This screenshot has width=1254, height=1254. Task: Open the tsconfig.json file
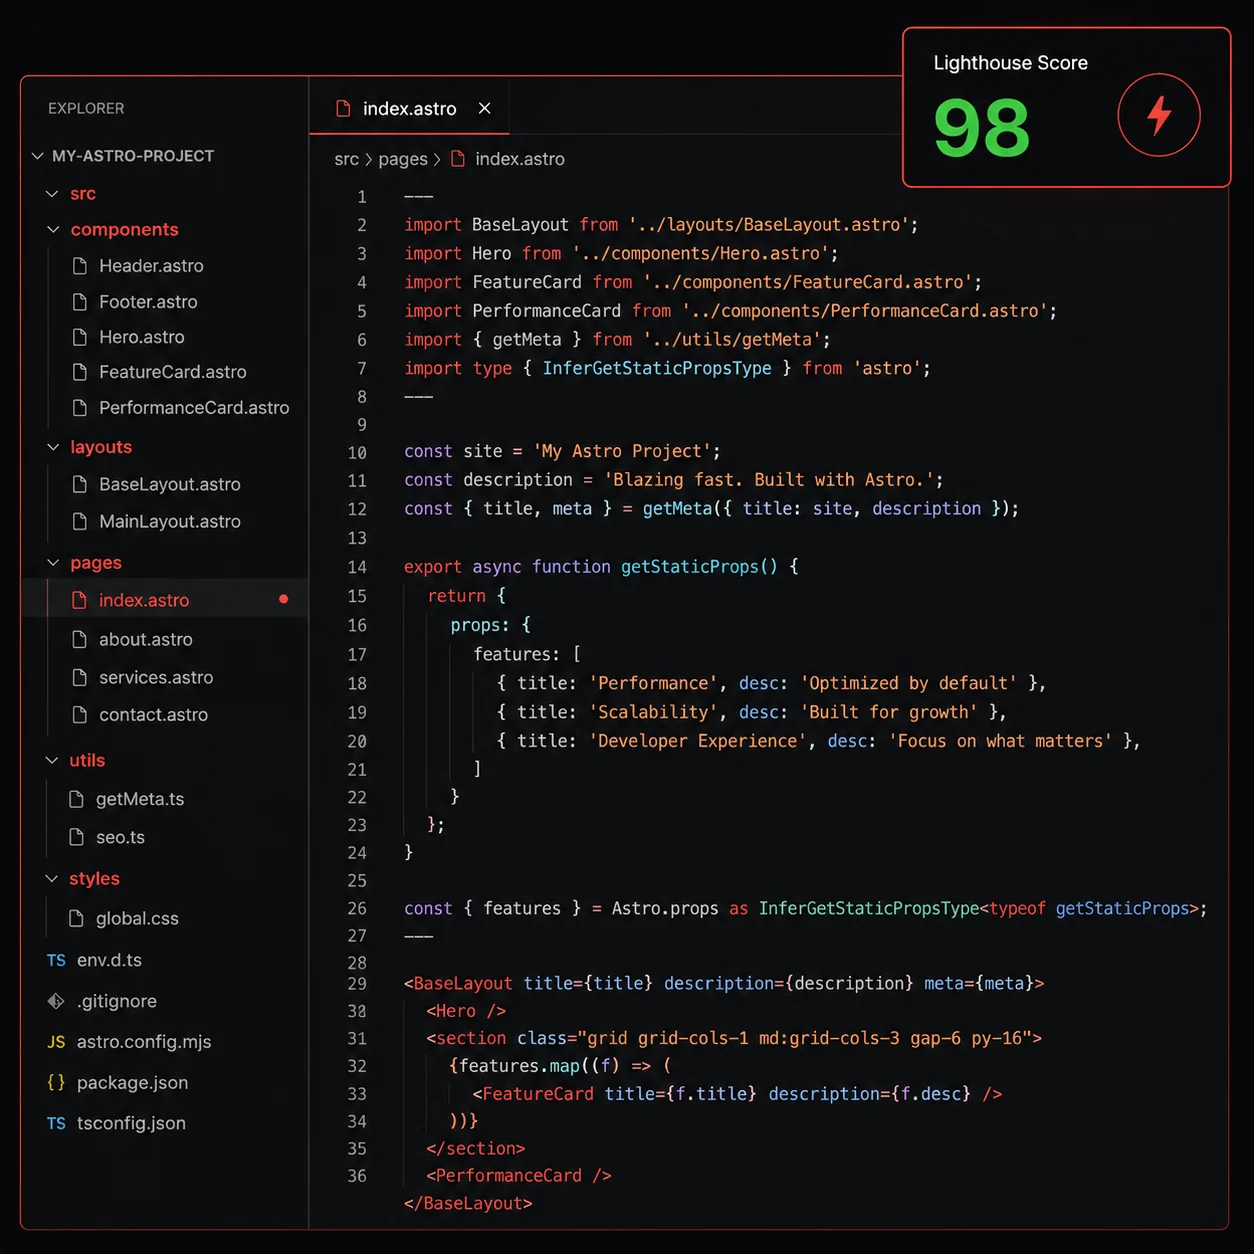(x=131, y=1123)
